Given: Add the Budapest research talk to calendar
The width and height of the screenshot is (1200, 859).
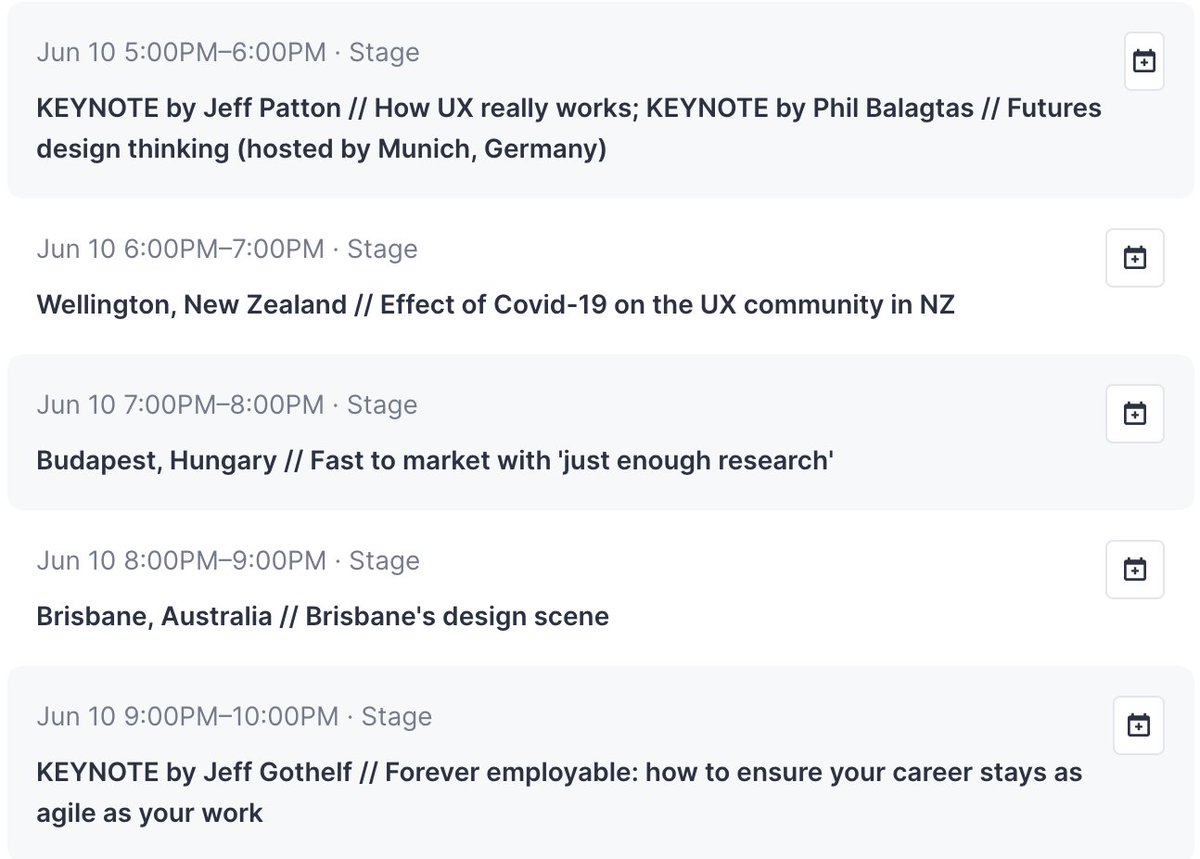Looking at the screenshot, I should [x=1135, y=413].
